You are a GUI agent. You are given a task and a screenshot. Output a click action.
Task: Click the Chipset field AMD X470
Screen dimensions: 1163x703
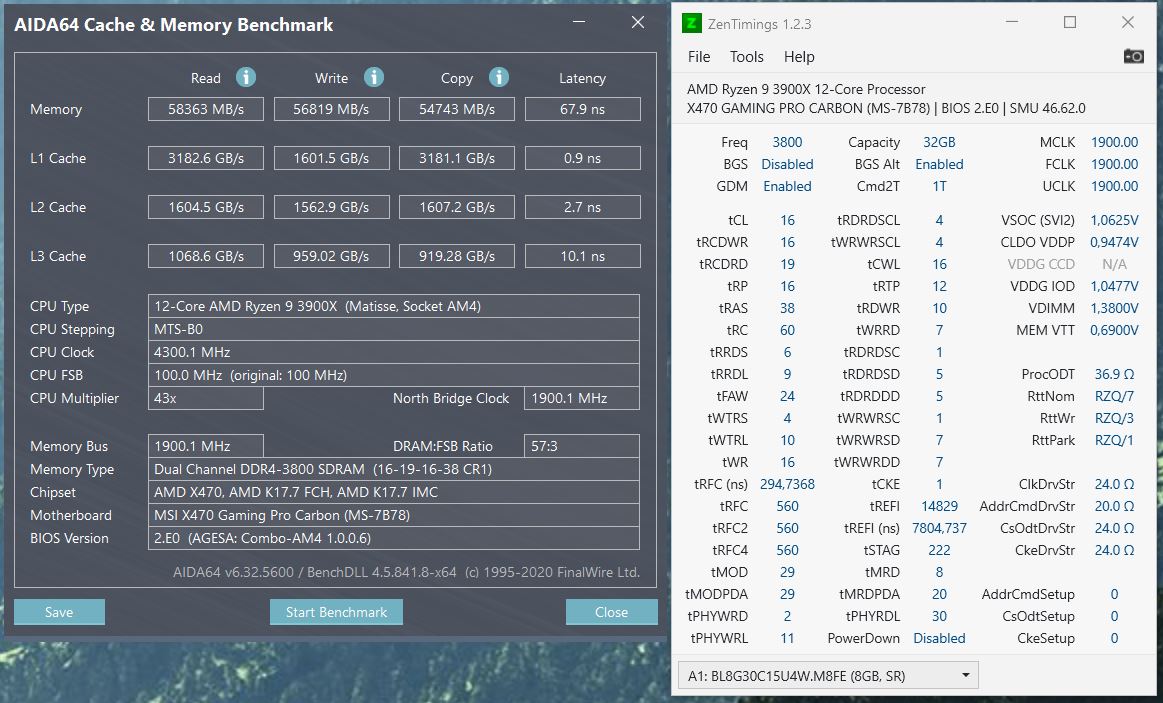point(394,492)
